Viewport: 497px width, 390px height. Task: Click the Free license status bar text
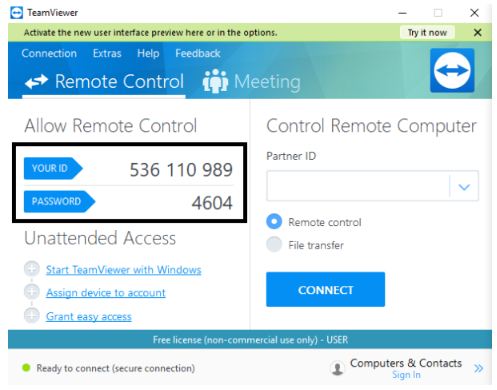tap(250, 340)
